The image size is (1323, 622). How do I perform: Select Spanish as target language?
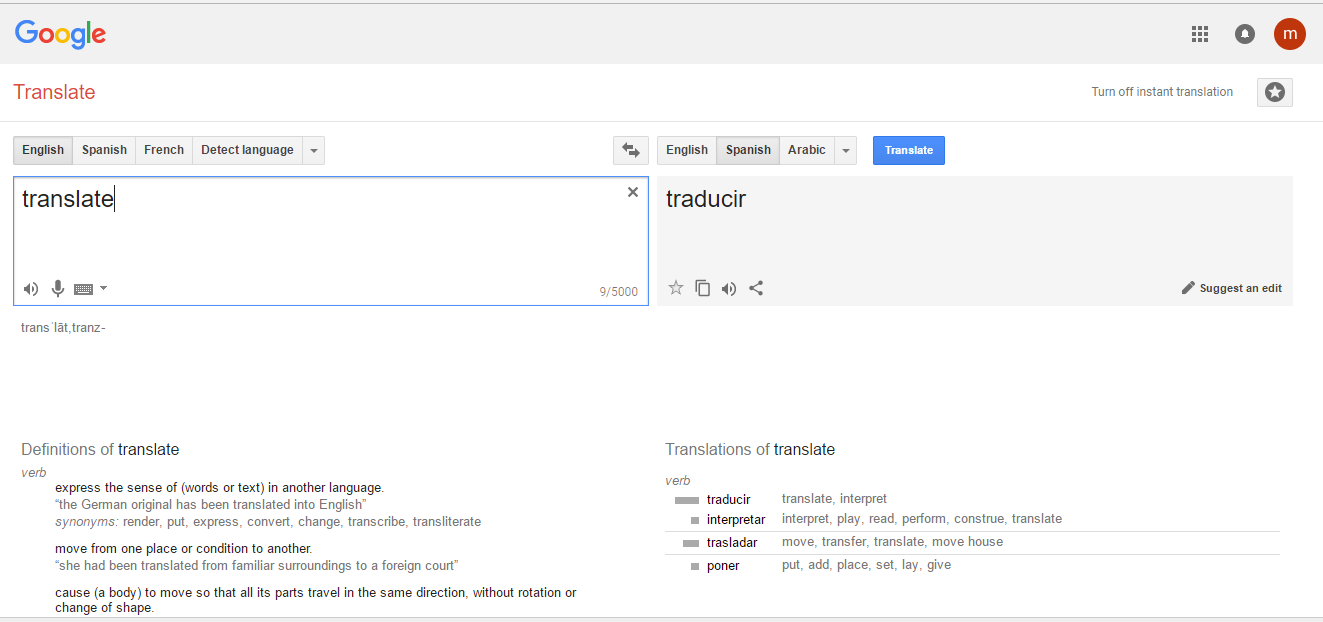point(748,150)
